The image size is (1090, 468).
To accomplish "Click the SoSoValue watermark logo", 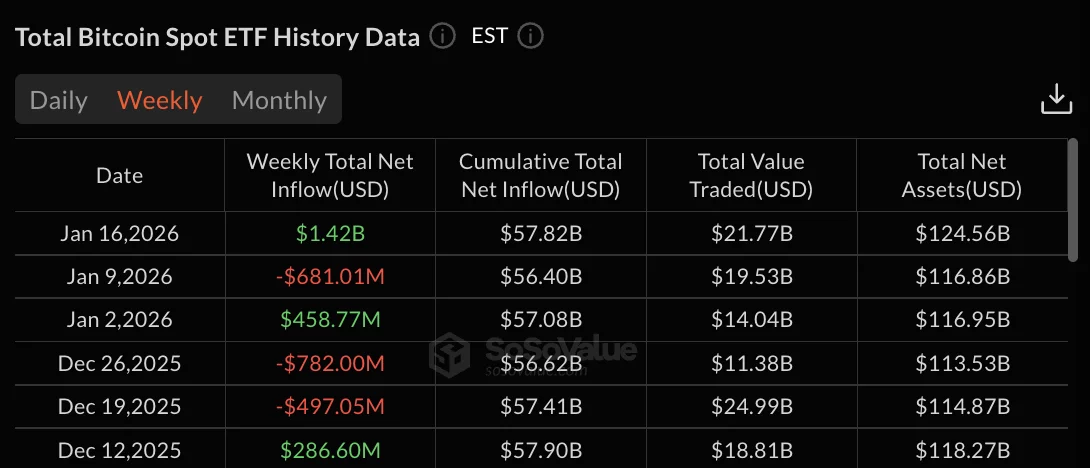I will point(534,353).
